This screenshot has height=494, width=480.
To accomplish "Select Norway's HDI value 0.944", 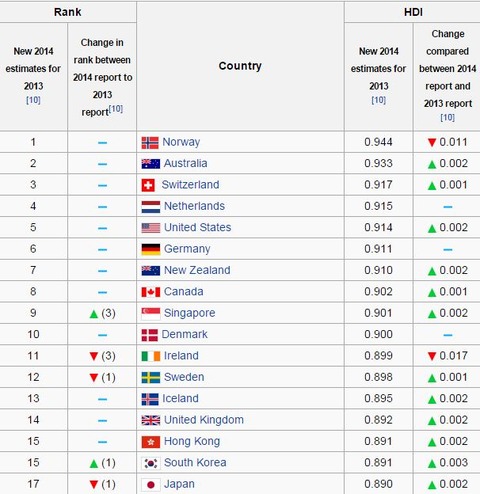I will (378, 142).
